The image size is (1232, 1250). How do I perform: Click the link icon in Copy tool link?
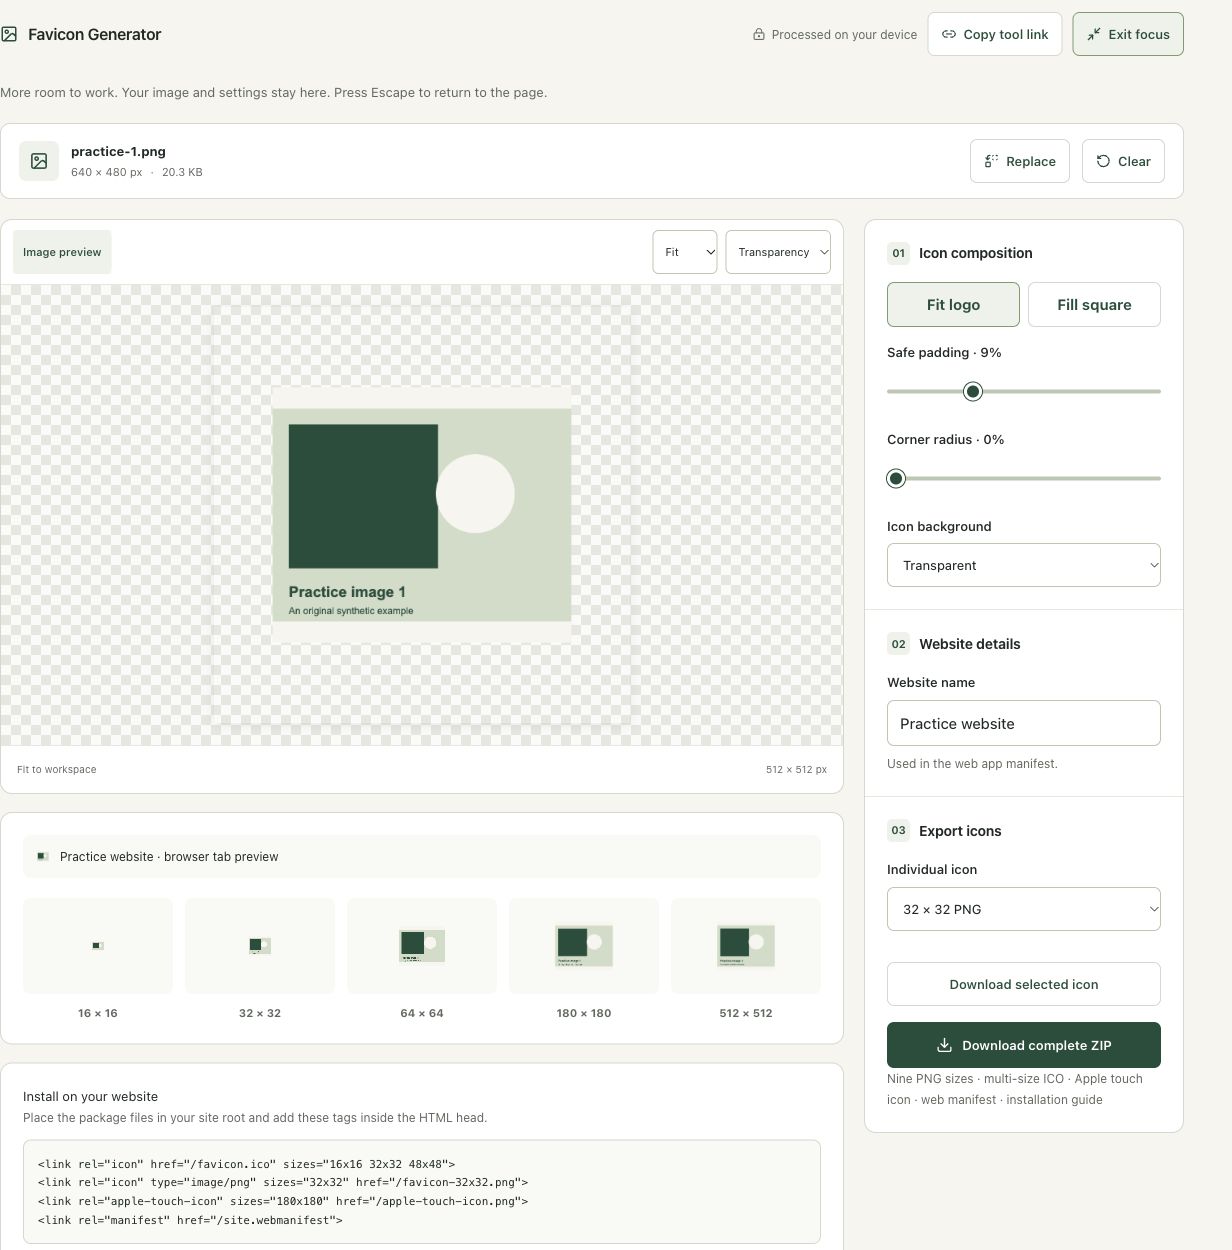tap(949, 34)
